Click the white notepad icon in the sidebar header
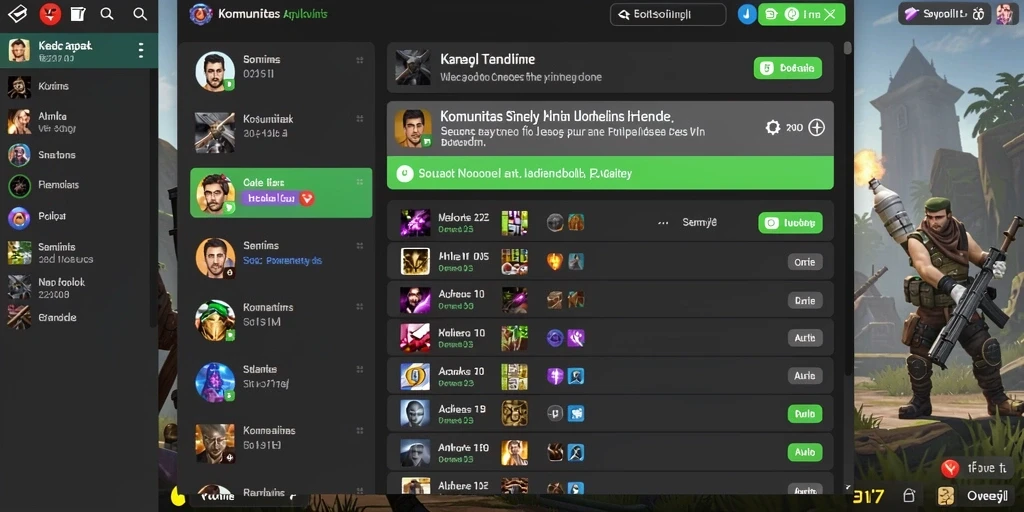1024x512 pixels. tap(78, 14)
